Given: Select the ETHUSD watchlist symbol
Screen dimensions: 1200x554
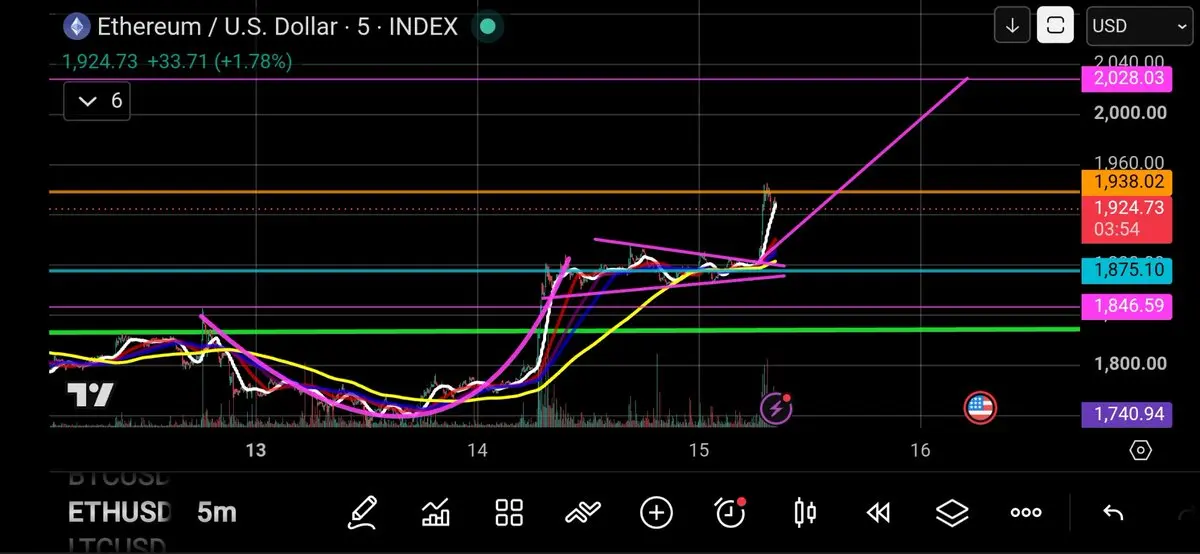Looking at the screenshot, I should pyautogui.click(x=118, y=513).
